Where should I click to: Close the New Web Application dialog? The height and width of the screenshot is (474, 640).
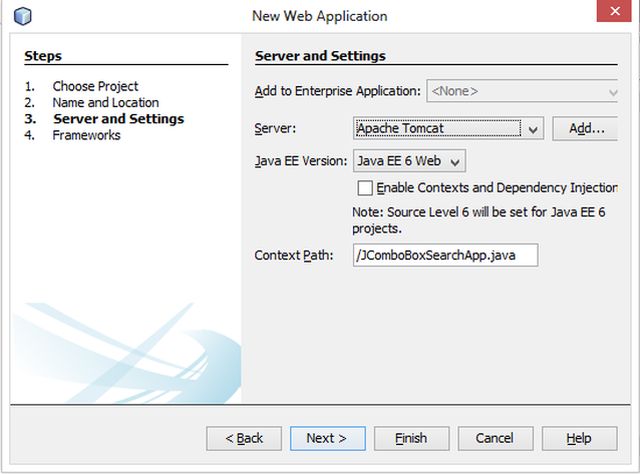pos(614,11)
